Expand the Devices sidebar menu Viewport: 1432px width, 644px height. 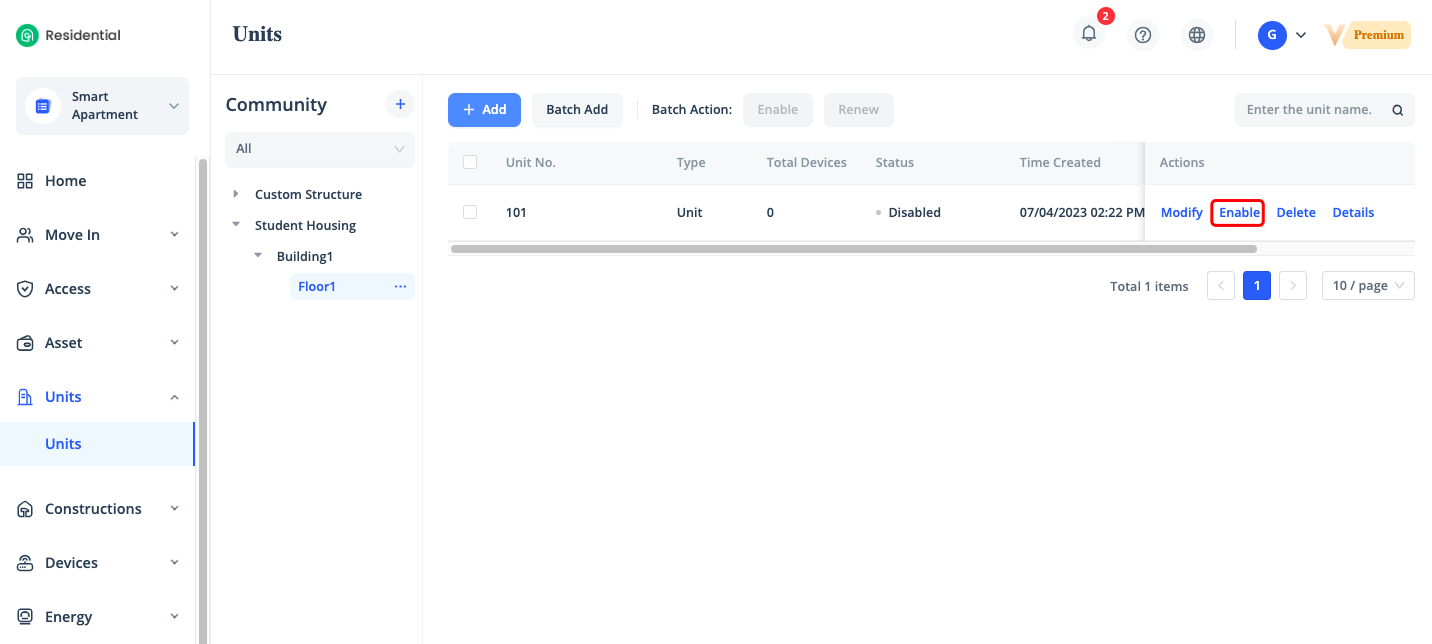[x=98, y=563]
